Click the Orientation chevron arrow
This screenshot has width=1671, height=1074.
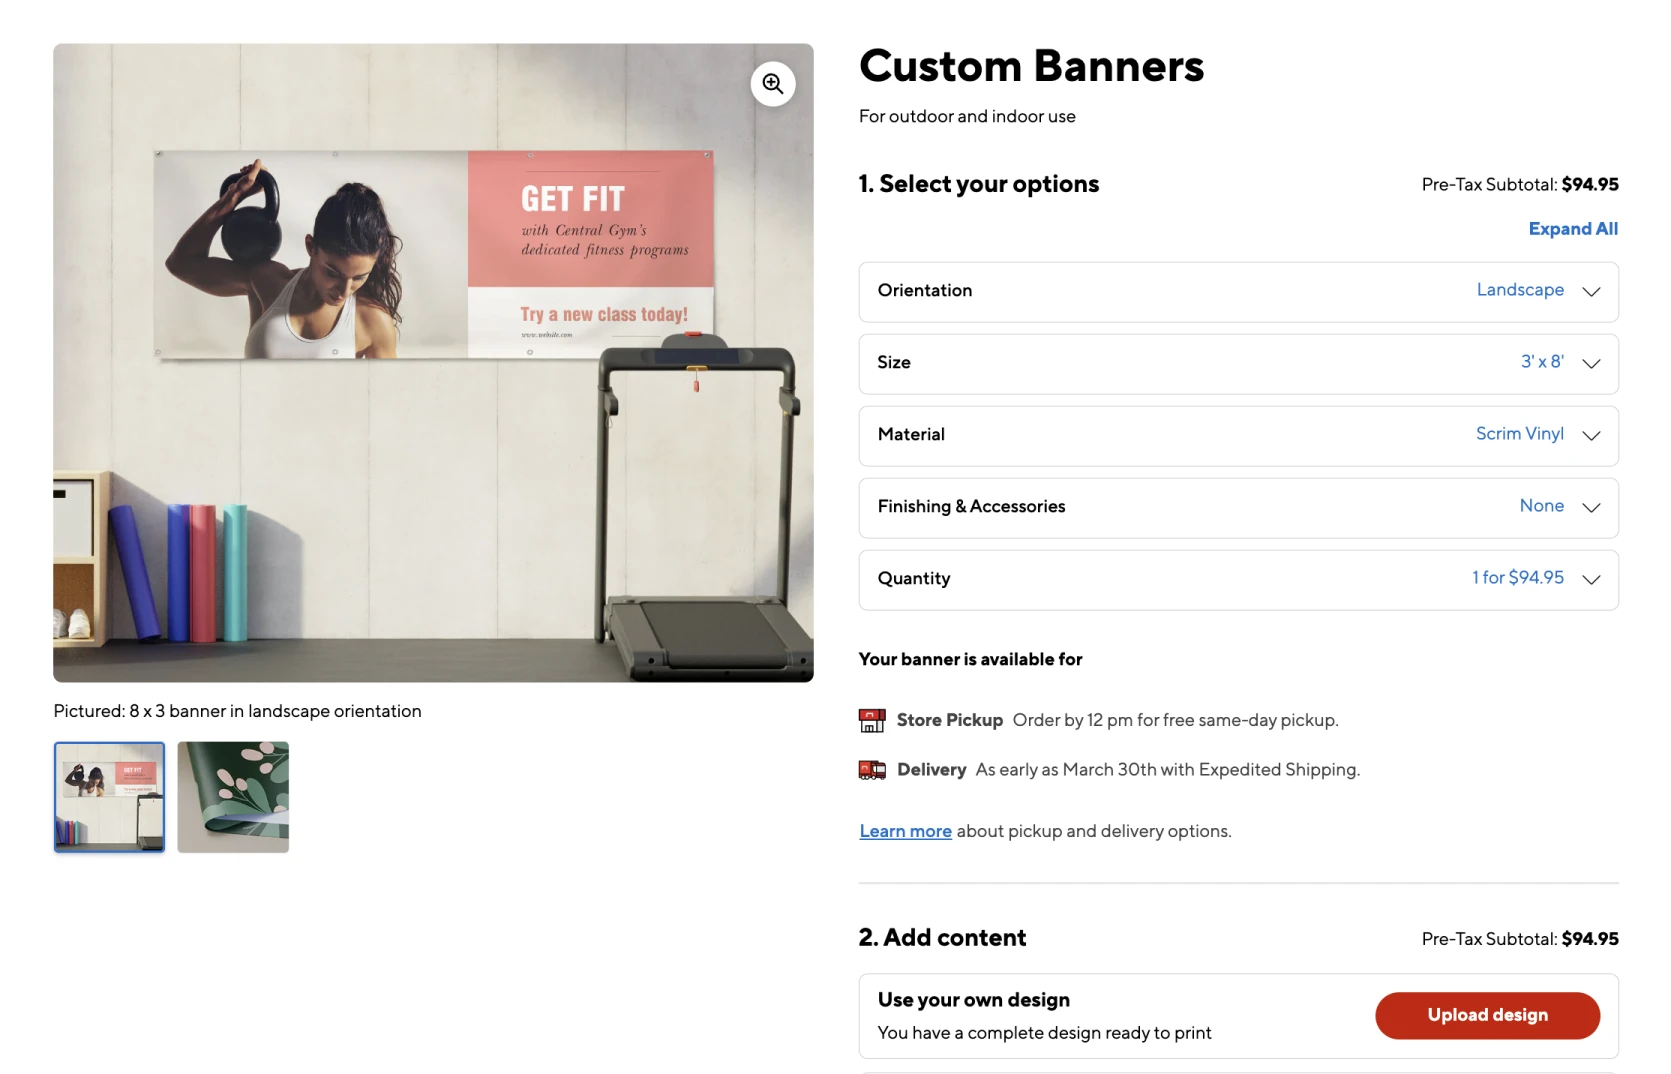click(x=1591, y=291)
